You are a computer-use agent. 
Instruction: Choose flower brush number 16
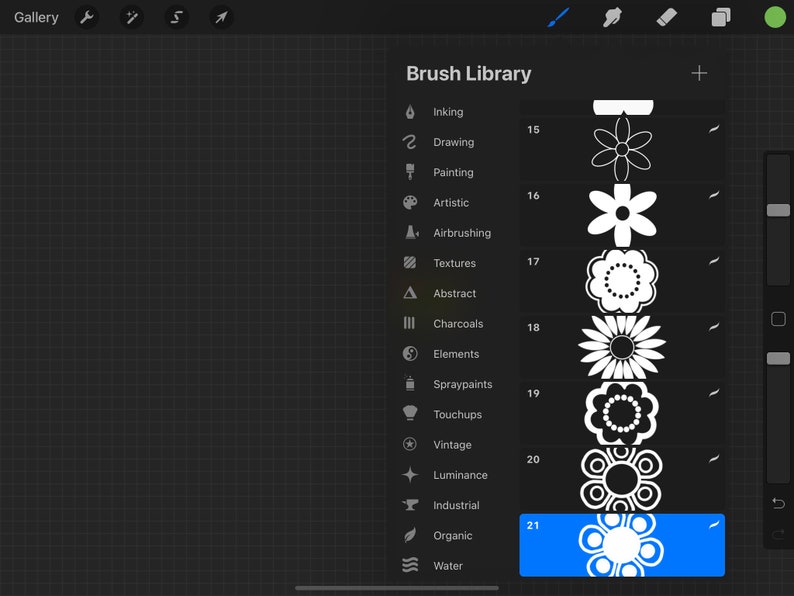[622, 215]
